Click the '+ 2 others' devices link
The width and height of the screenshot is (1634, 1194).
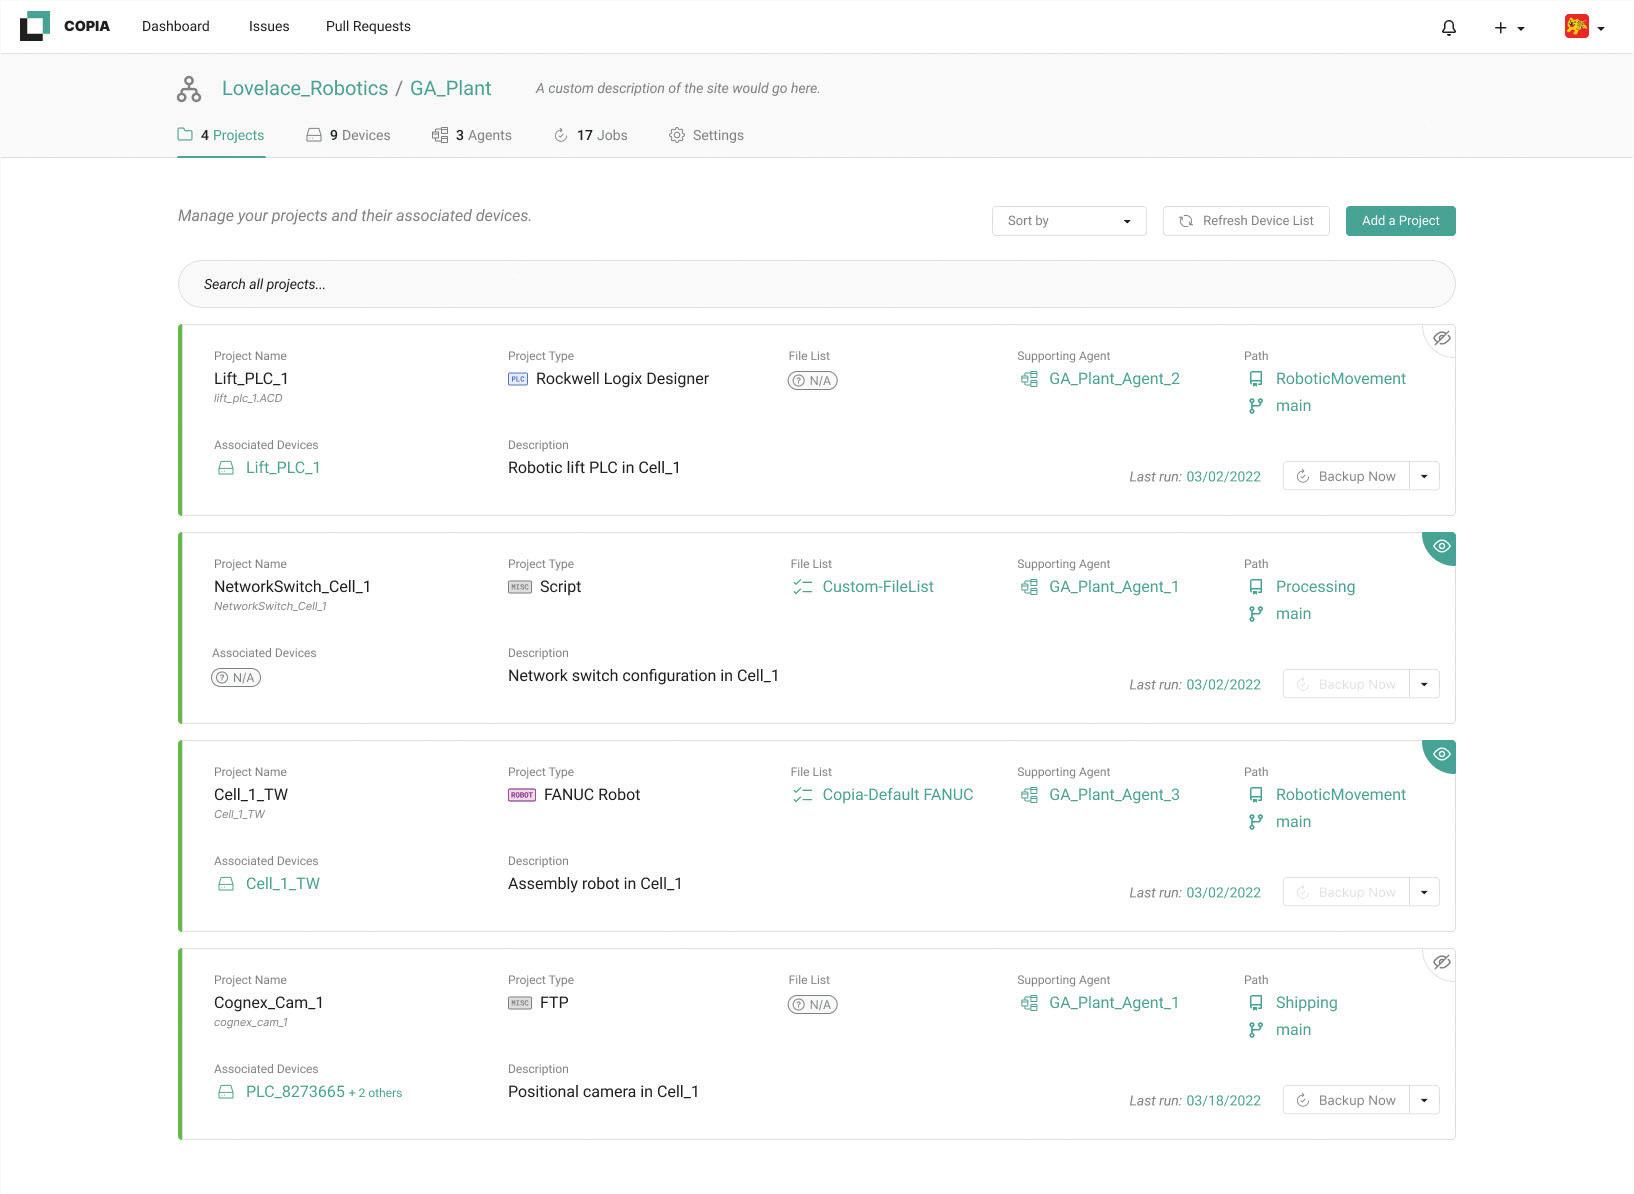pos(375,1093)
